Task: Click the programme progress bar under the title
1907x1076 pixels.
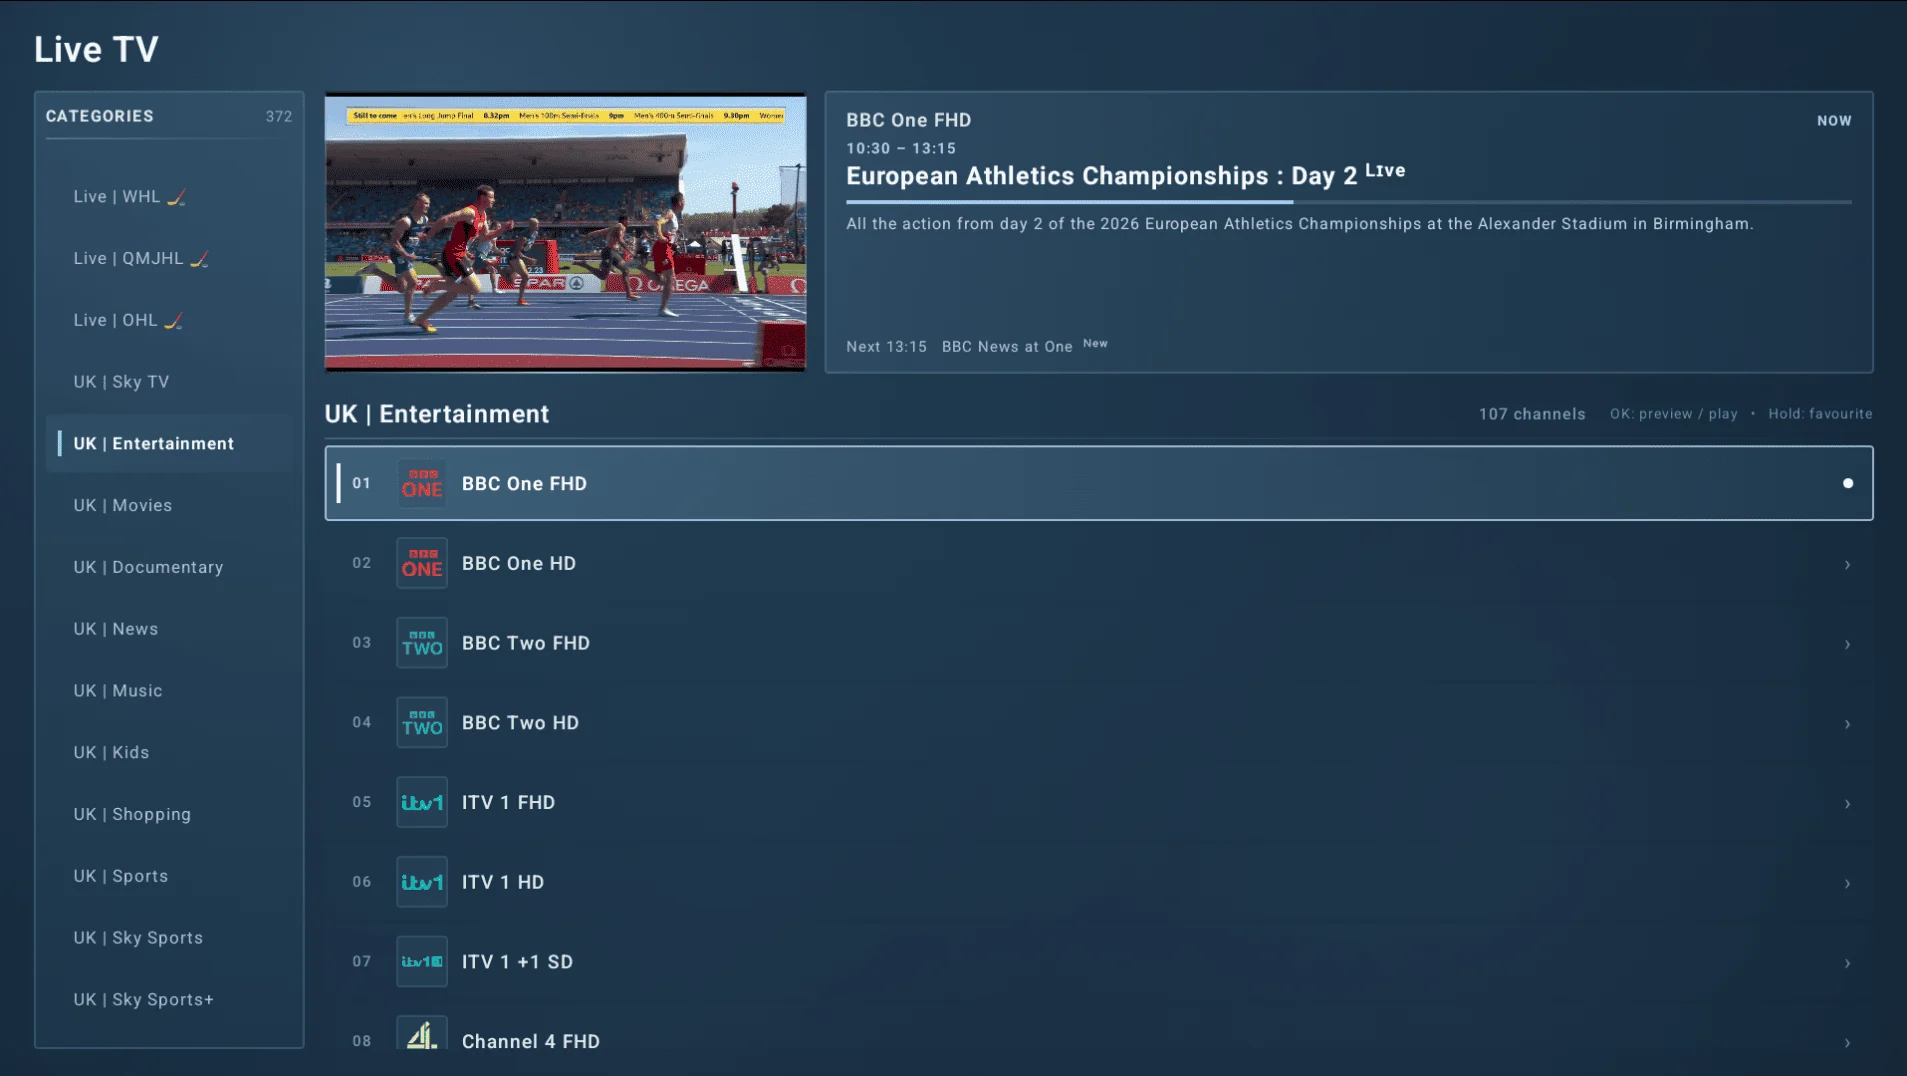Action: [x=1348, y=202]
